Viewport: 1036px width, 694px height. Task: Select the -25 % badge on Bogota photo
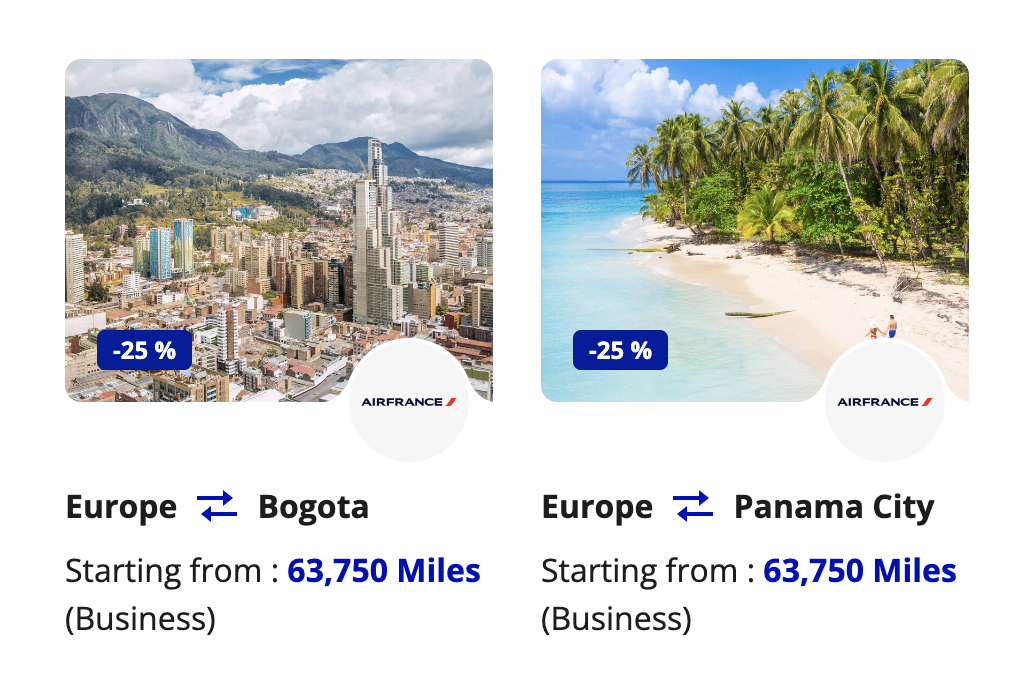145,350
